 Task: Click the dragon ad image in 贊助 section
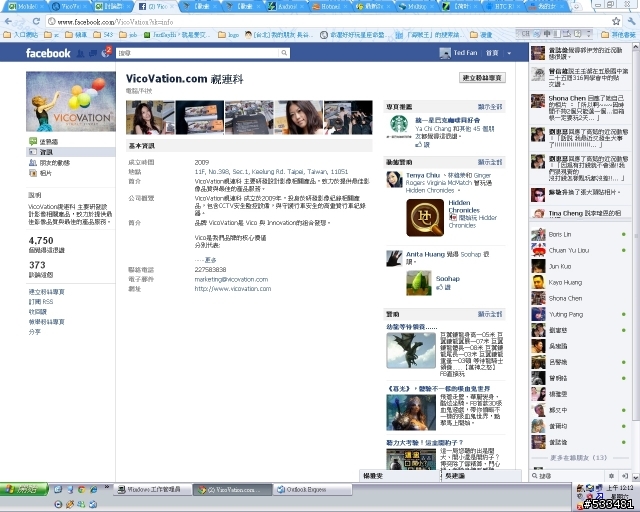(411, 350)
